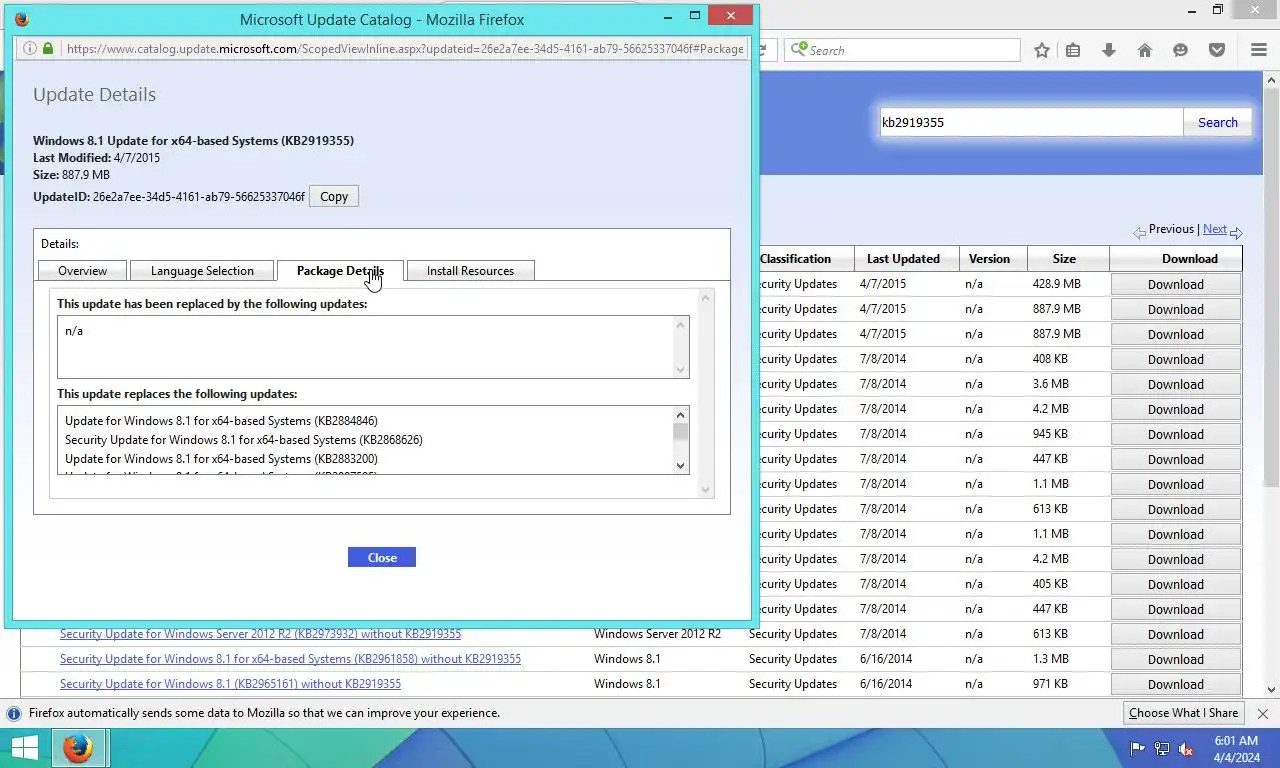Click down arrow of details panel scrollbar

point(706,489)
